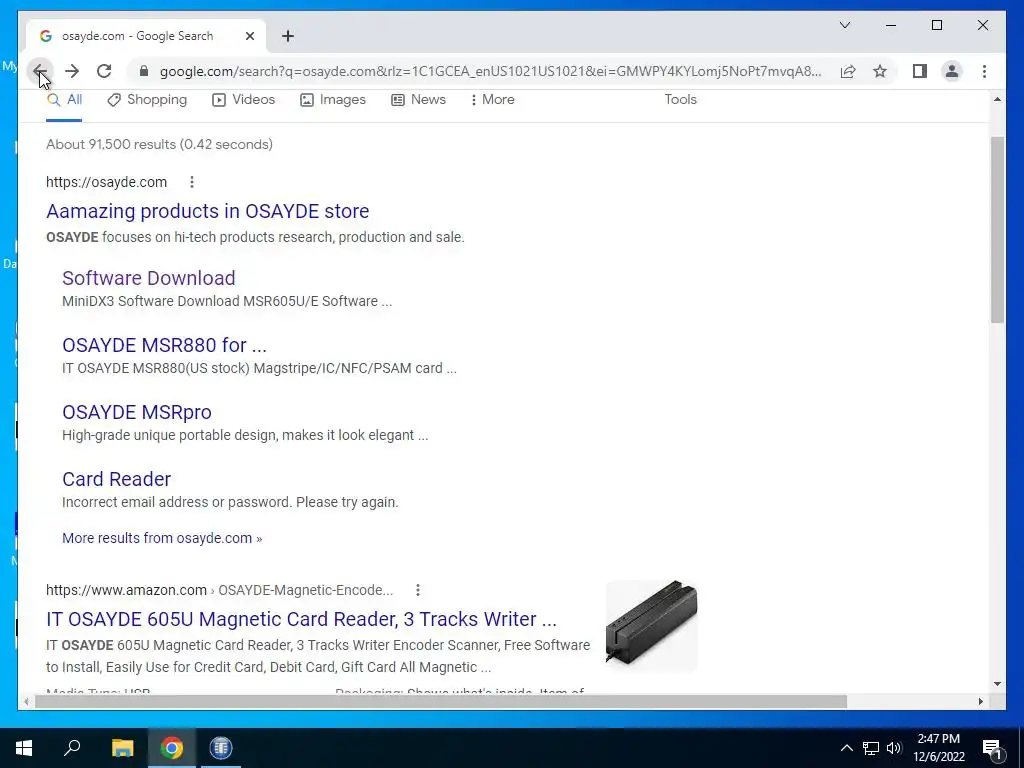Image resolution: width=1024 pixels, height=768 pixels.
Task: Click the browser back arrow
Action: 40,71
